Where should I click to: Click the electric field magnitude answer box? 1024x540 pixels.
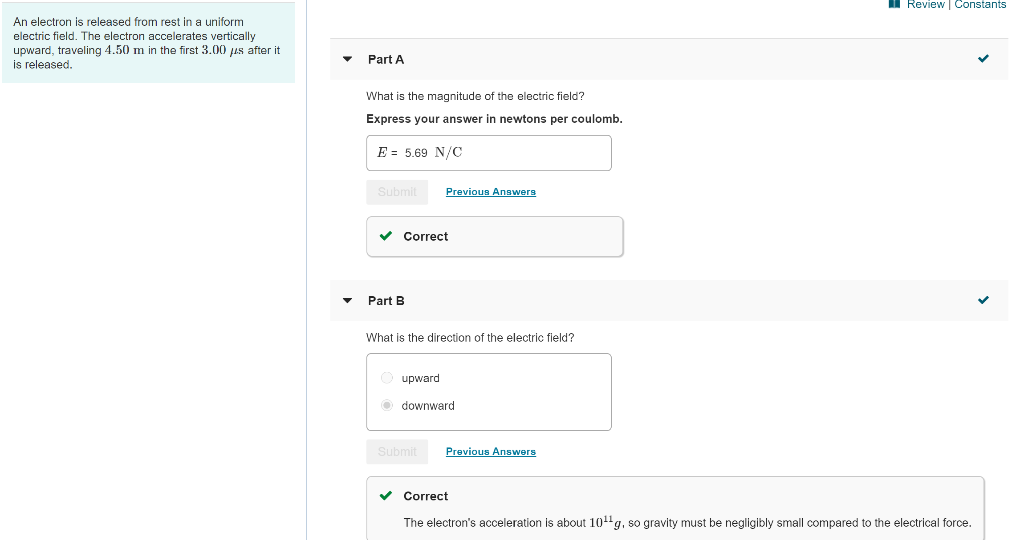click(488, 153)
